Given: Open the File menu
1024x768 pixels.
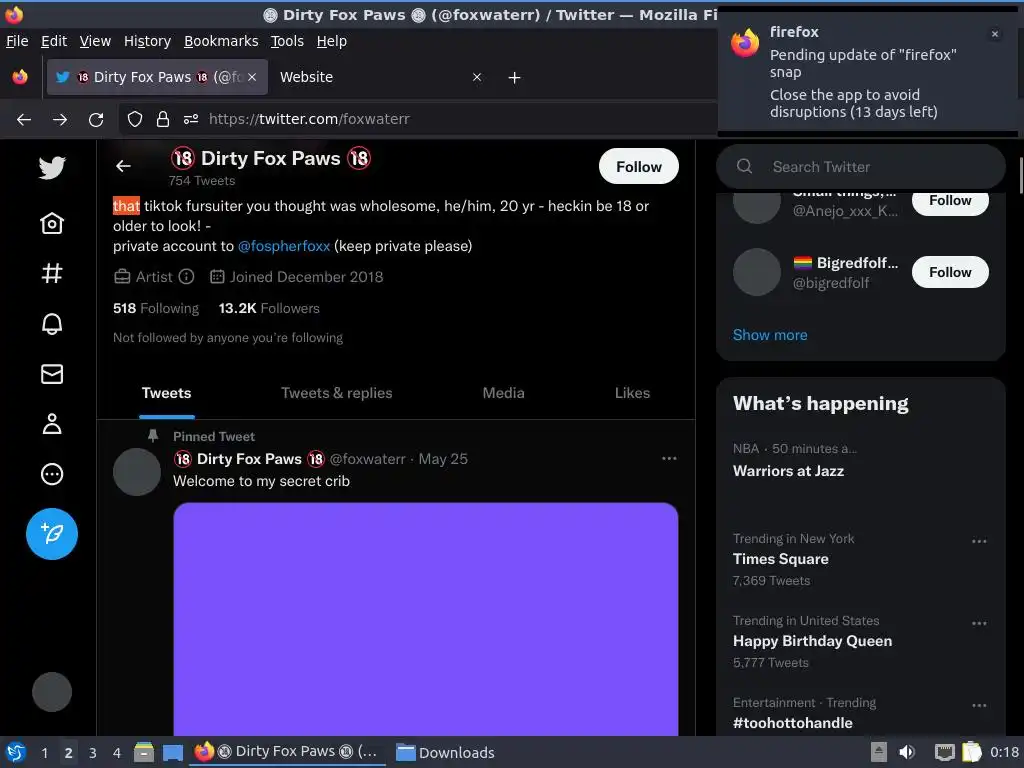Looking at the screenshot, I should [17, 41].
